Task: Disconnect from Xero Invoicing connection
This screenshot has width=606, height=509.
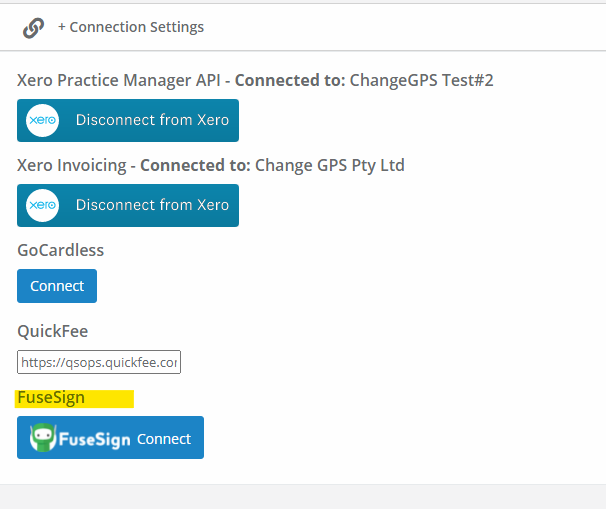Action: point(128,205)
